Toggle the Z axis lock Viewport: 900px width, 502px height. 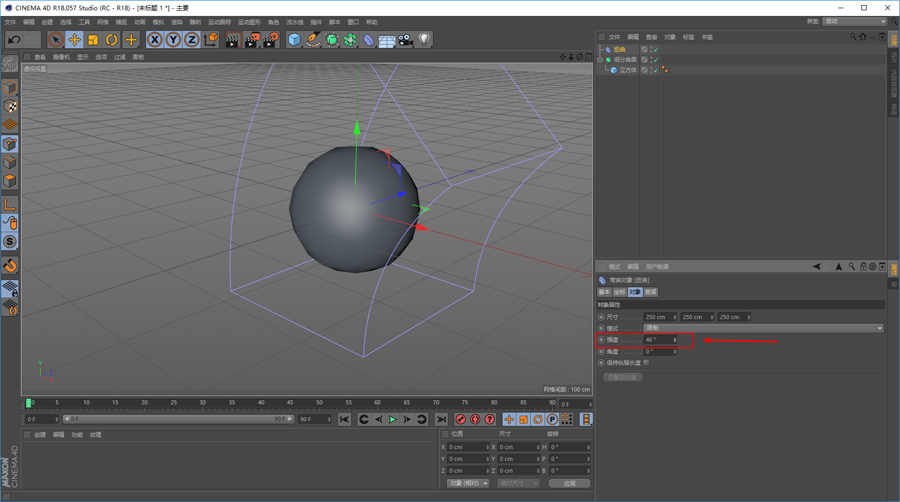coord(191,40)
